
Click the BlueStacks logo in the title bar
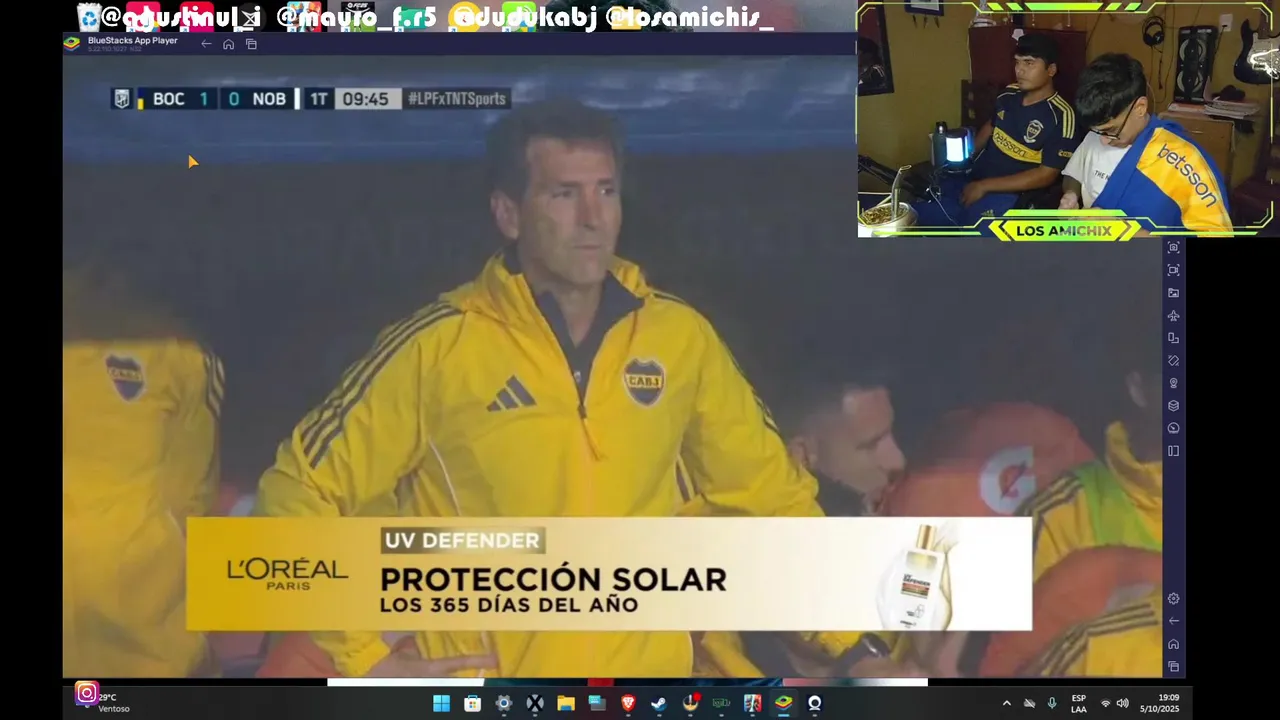(71, 43)
